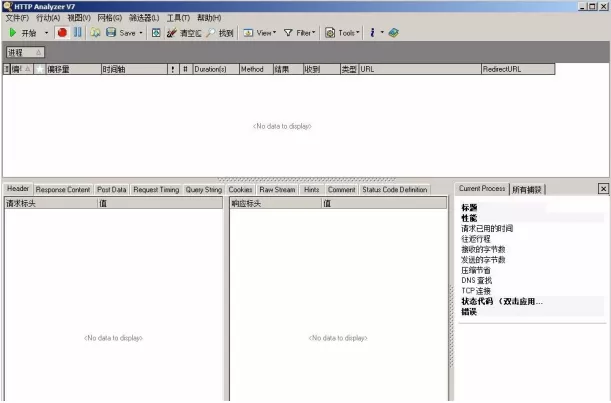Select the 往返行程 row
611x403 pixels.
(532, 239)
